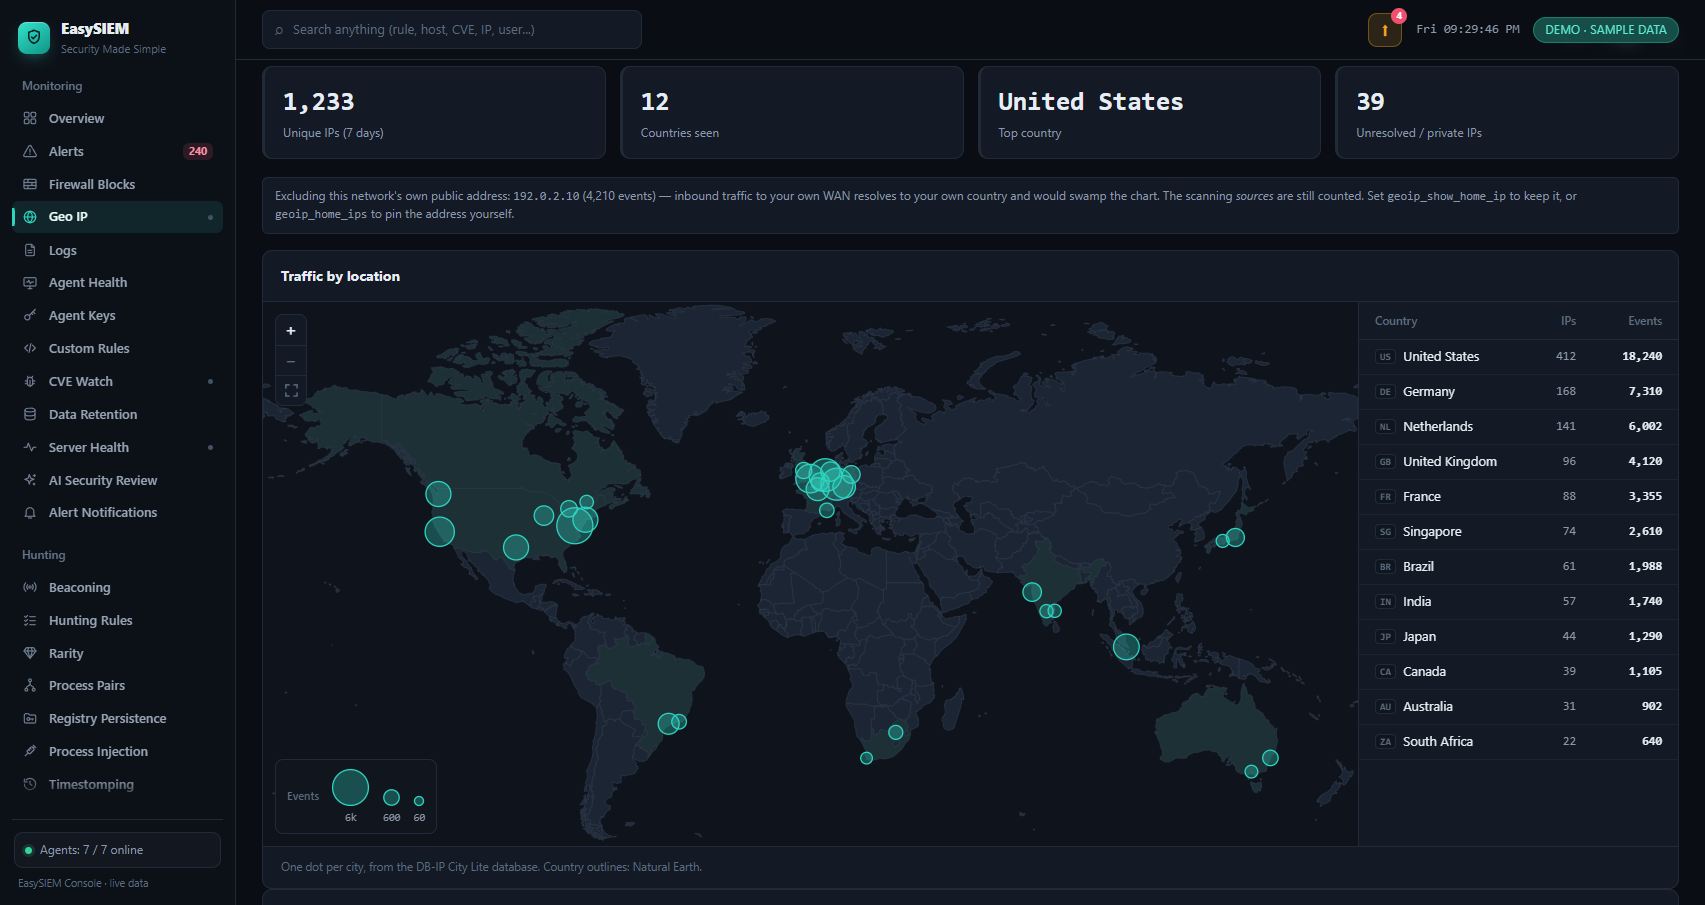Select the Singapore table row

(1518, 532)
